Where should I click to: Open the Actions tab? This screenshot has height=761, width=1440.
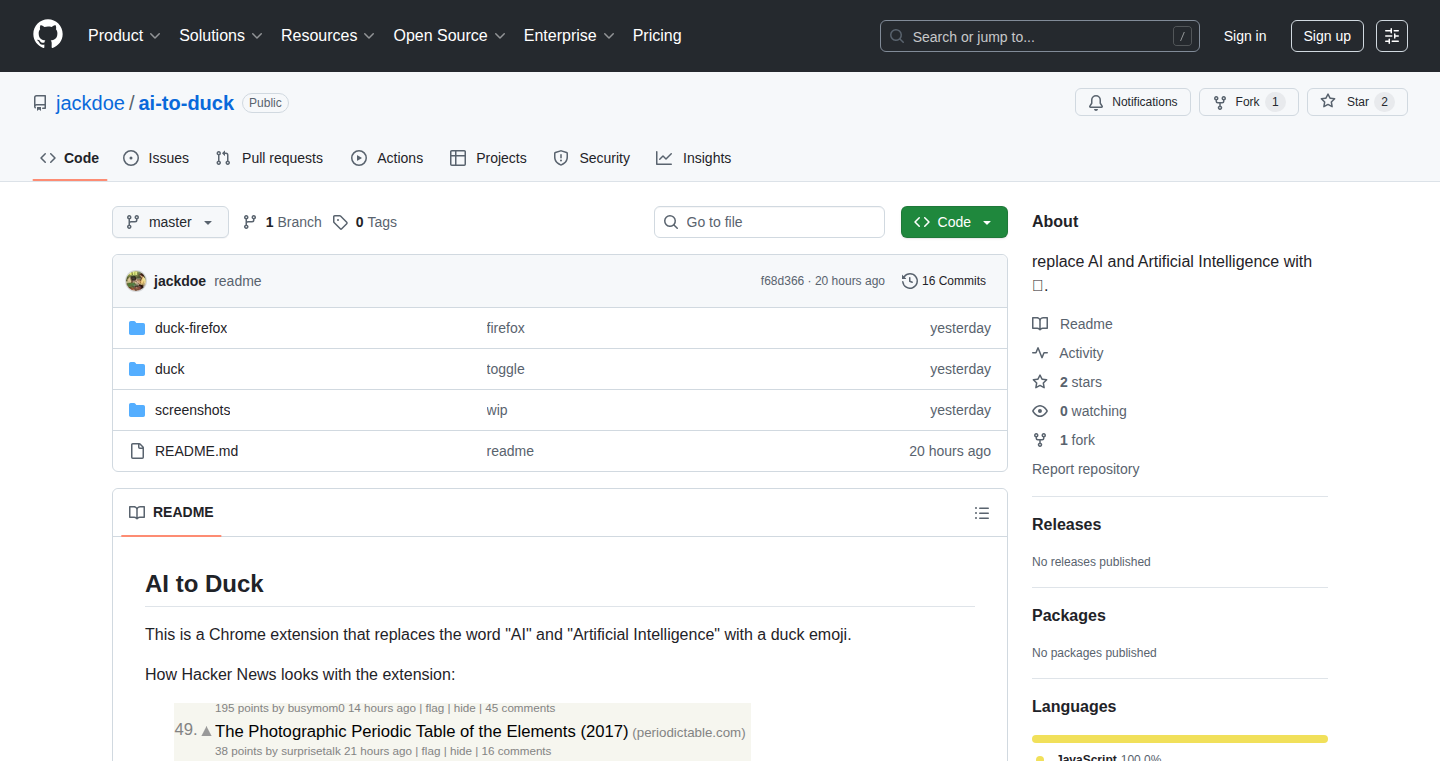(387, 158)
